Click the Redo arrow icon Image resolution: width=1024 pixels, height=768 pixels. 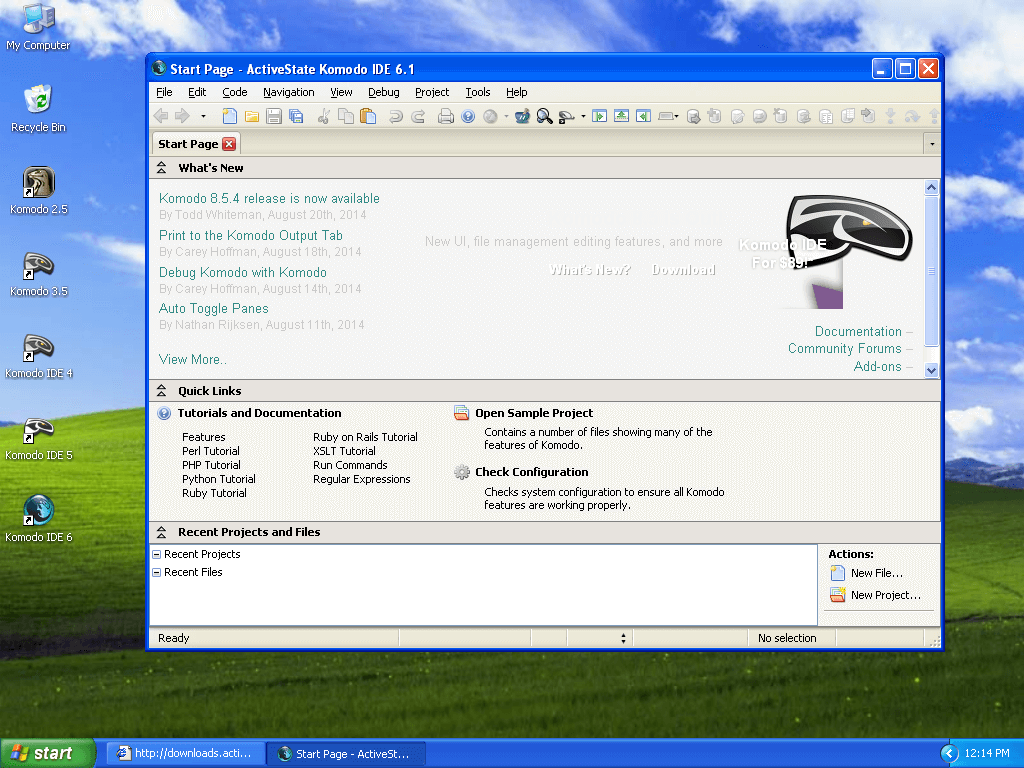point(418,116)
